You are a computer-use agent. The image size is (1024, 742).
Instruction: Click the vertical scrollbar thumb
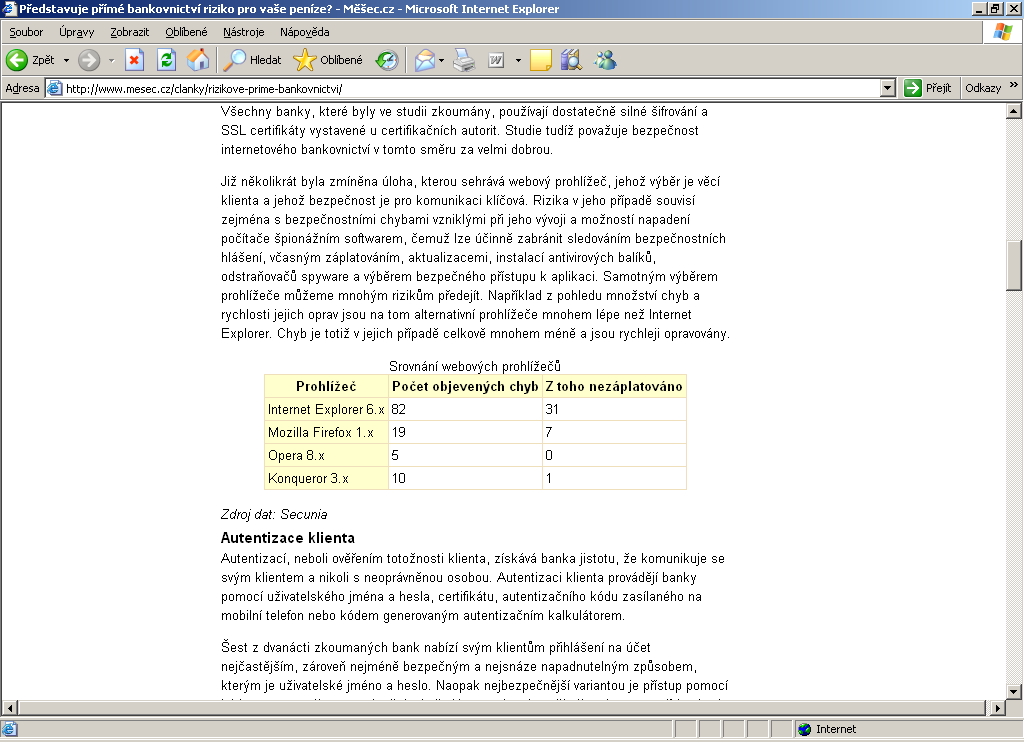coord(1014,266)
